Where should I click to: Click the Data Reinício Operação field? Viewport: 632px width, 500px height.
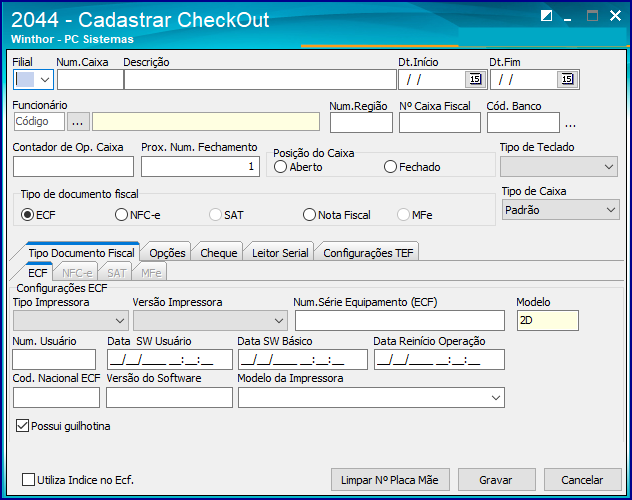point(439,359)
